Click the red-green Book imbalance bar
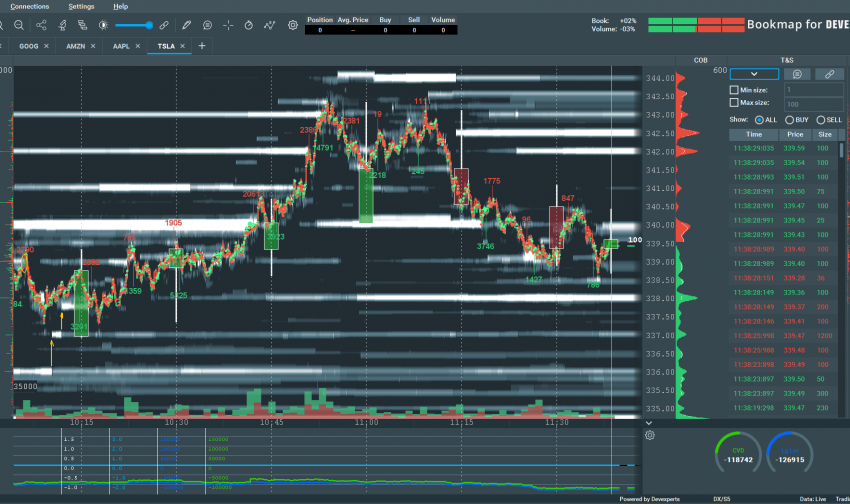The height and width of the screenshot is (504, 850). 696,21
